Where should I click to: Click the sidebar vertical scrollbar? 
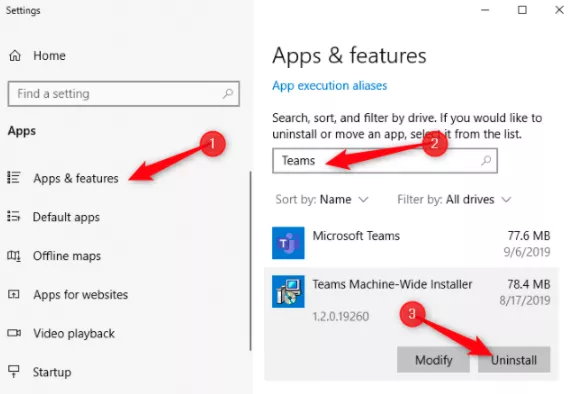tap(250, 261)
